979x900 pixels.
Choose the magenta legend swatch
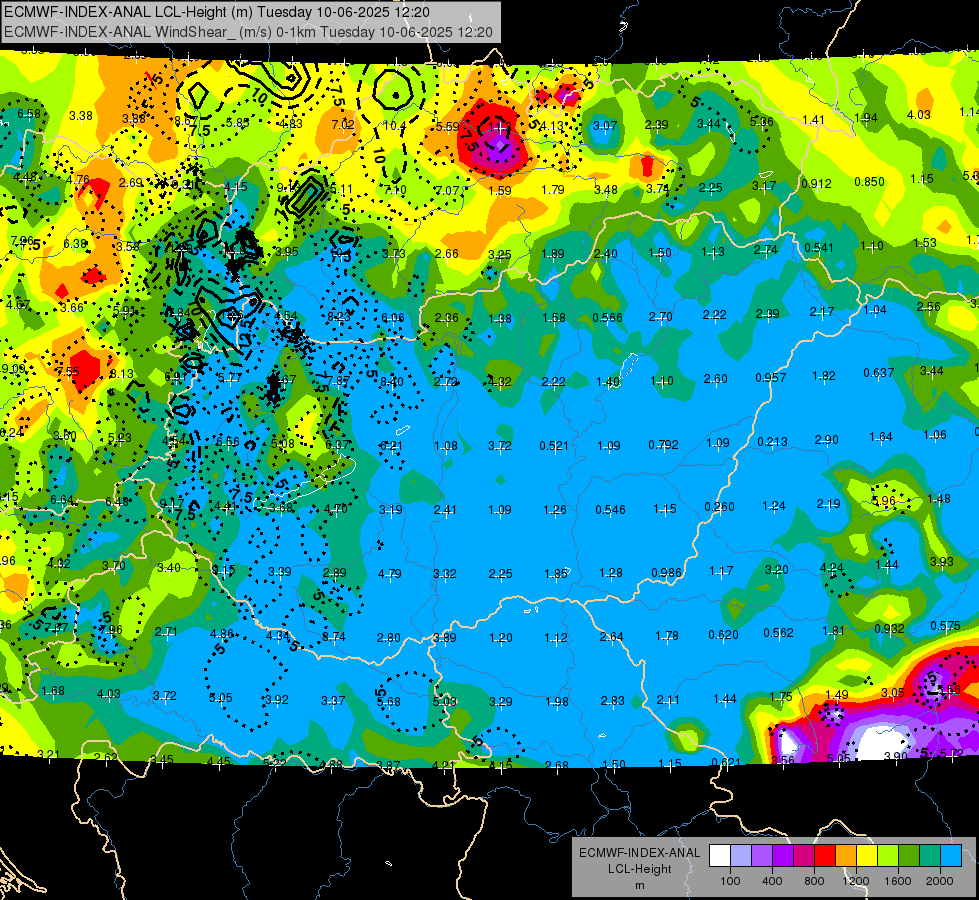pos(804,856)
